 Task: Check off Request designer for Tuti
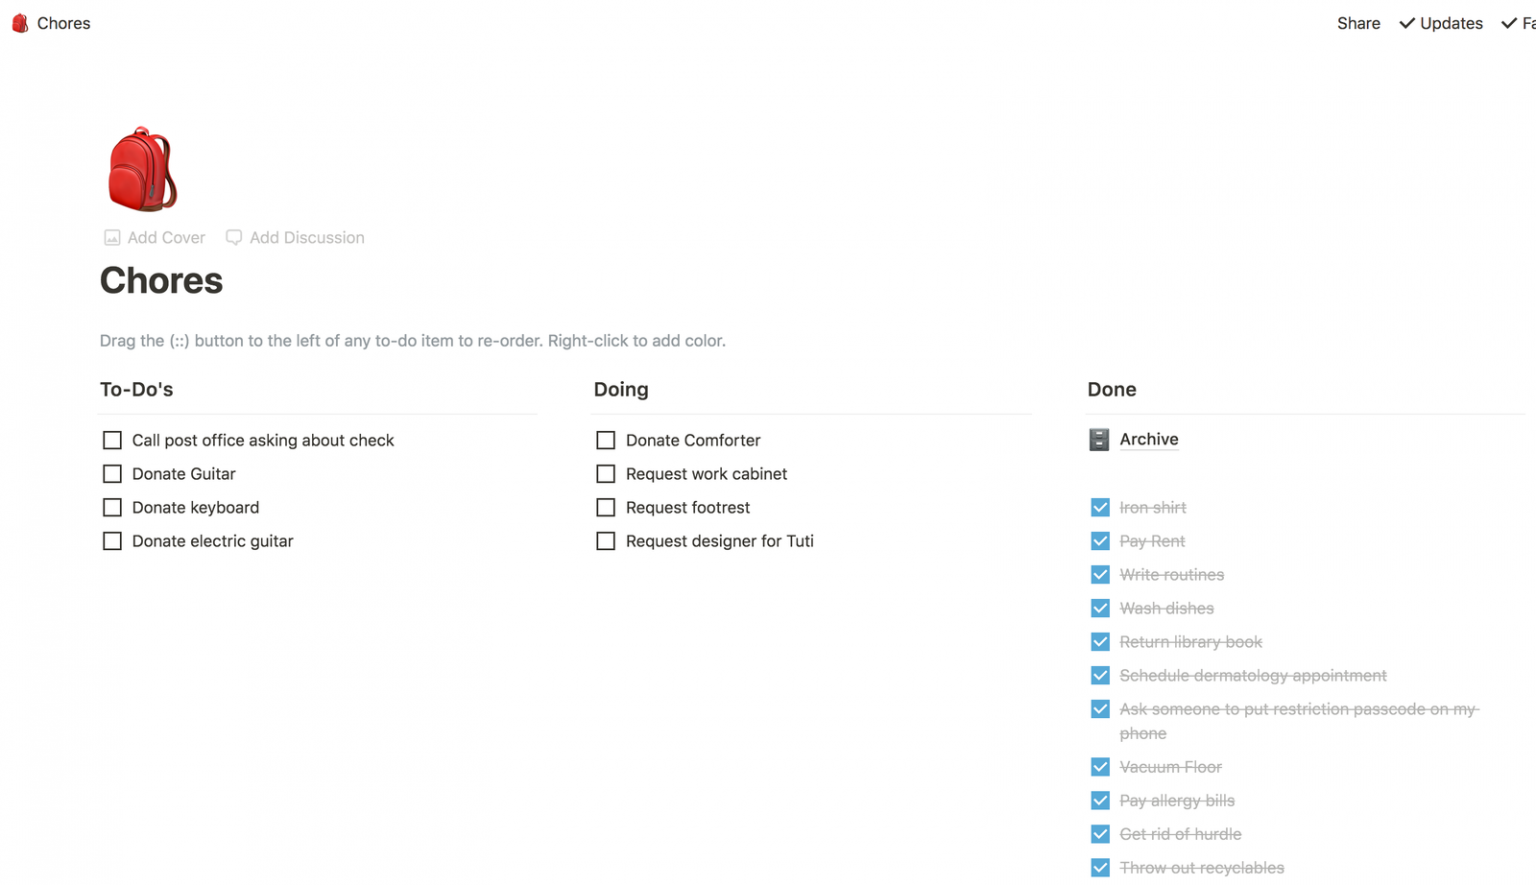pos(605,540)
